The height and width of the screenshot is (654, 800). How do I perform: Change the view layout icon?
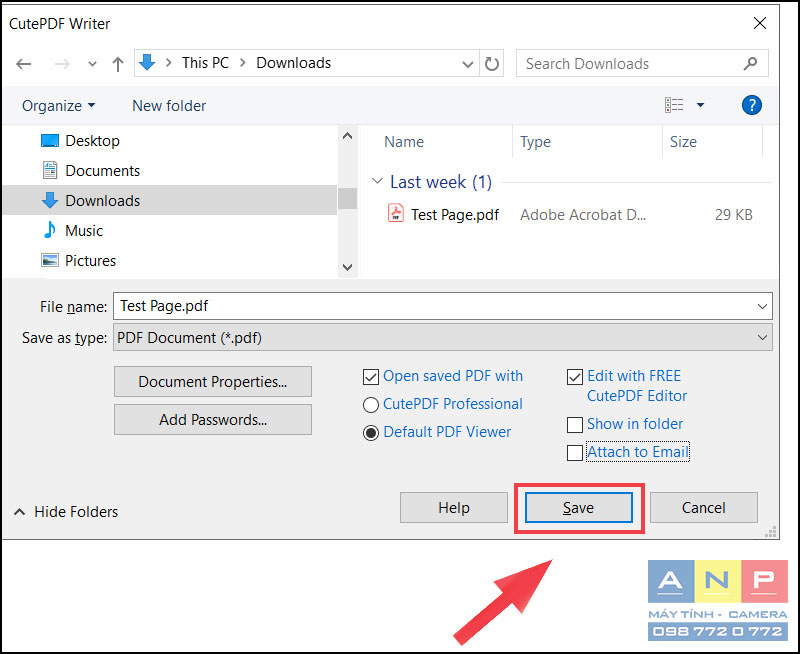tap(674, 105)
